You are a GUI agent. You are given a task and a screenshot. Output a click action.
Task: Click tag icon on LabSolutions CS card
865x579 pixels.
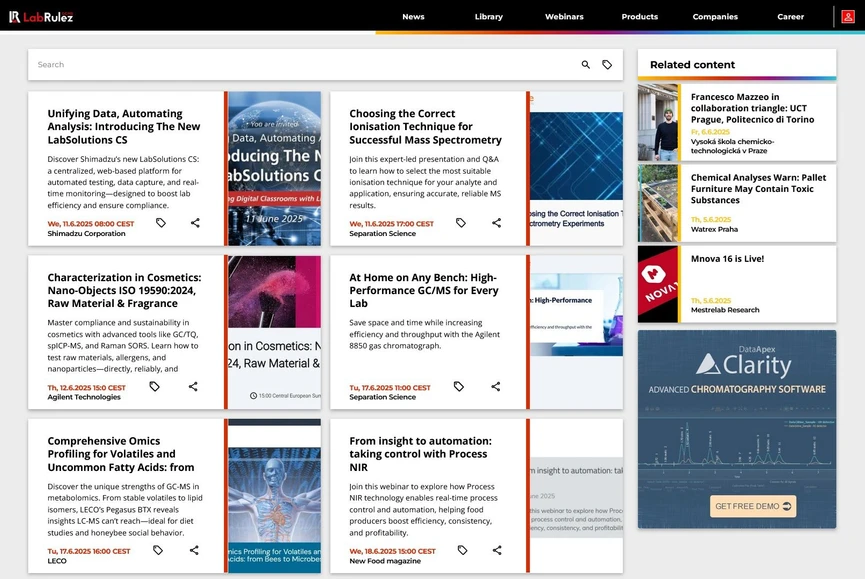[161, 223]
